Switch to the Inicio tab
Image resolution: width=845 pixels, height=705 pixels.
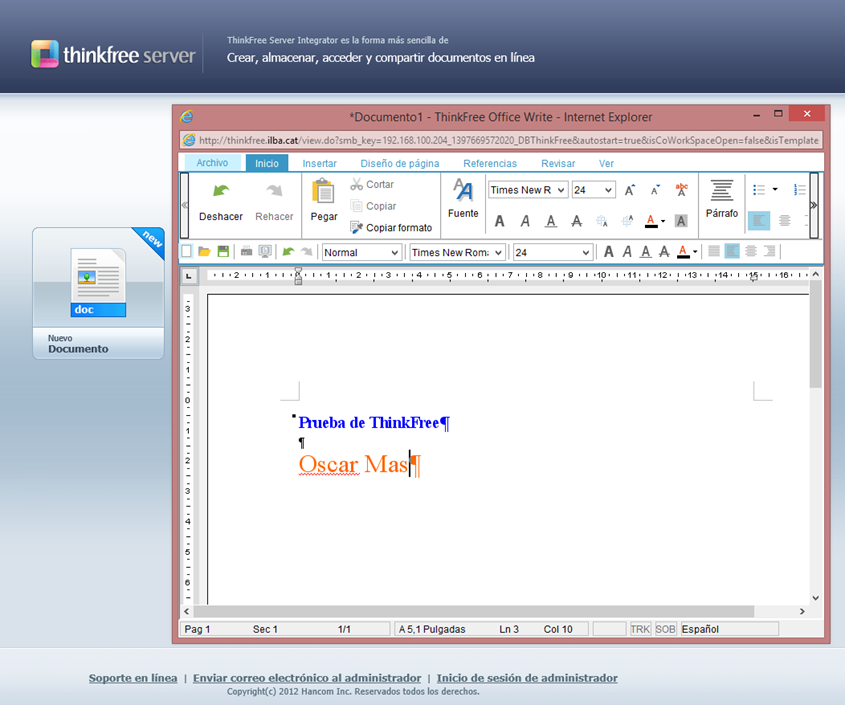[267, 163]
